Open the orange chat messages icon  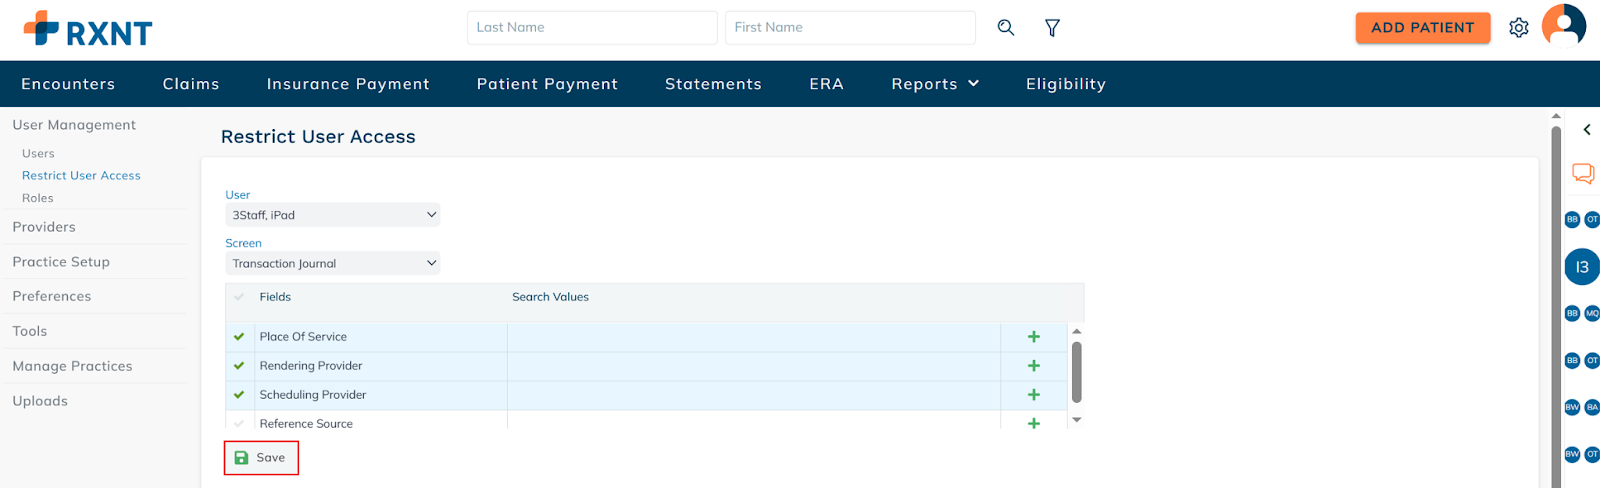[1582, 173]
